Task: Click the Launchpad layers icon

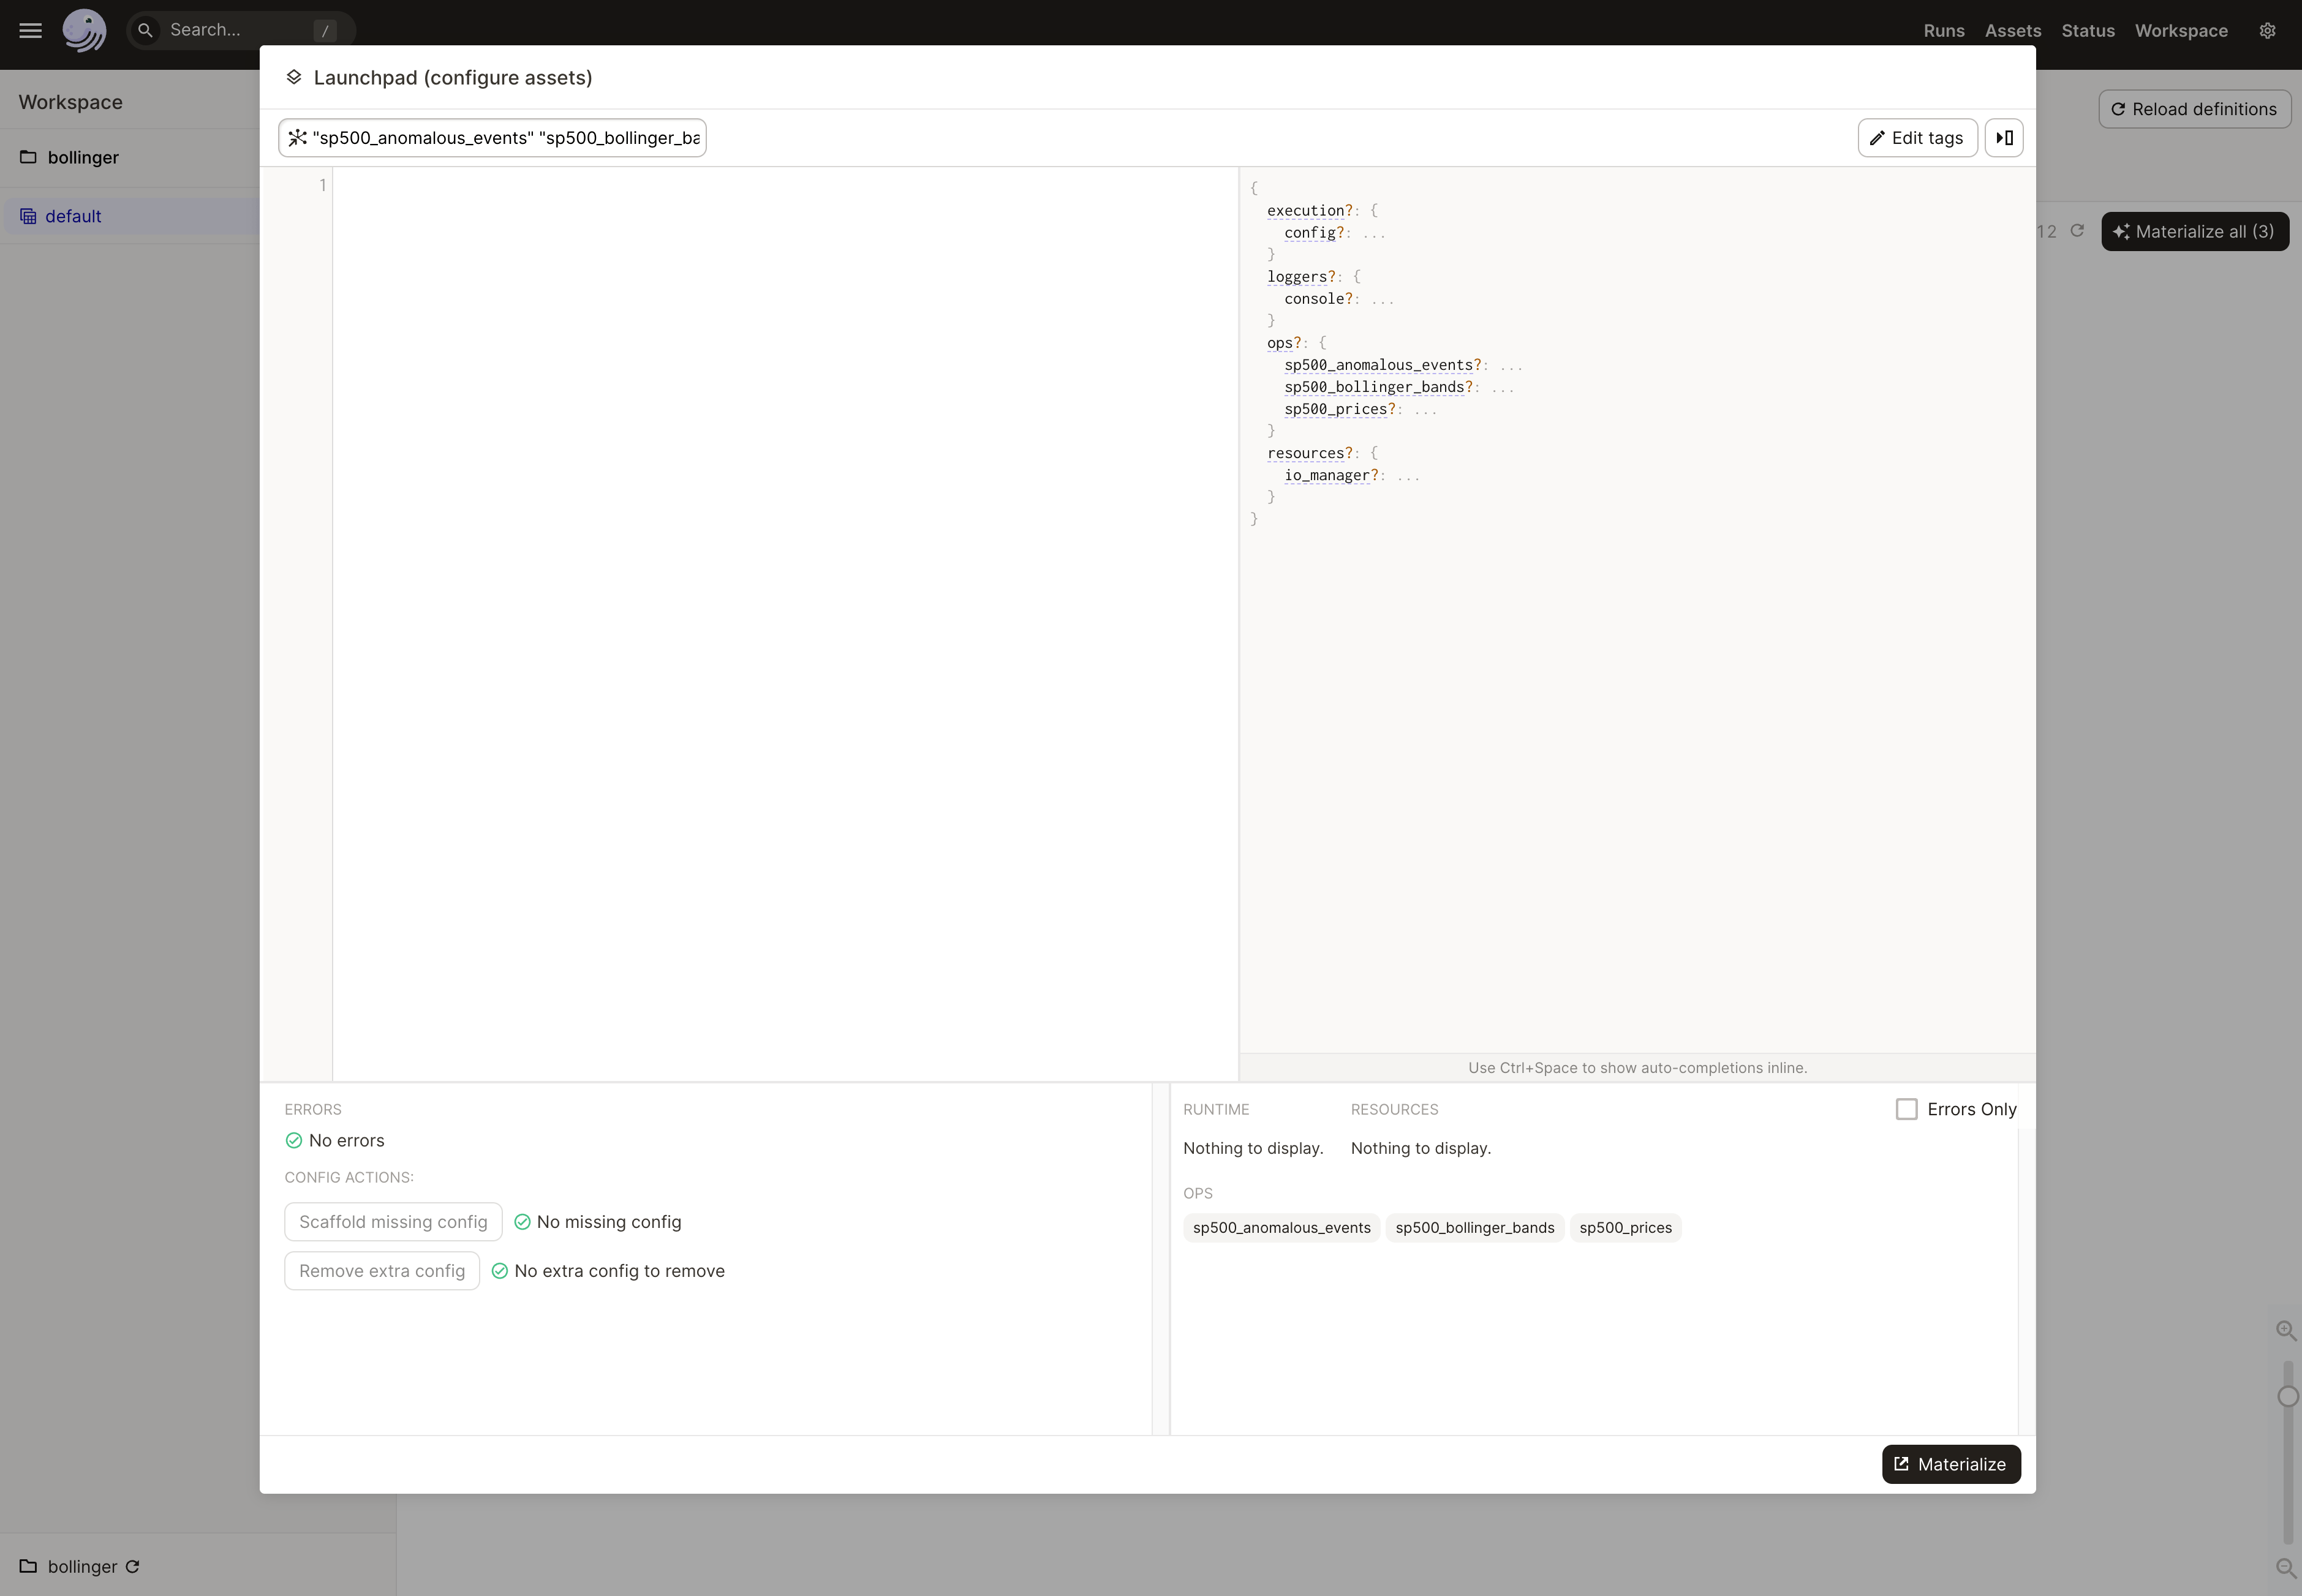Action: coord(294,77)
